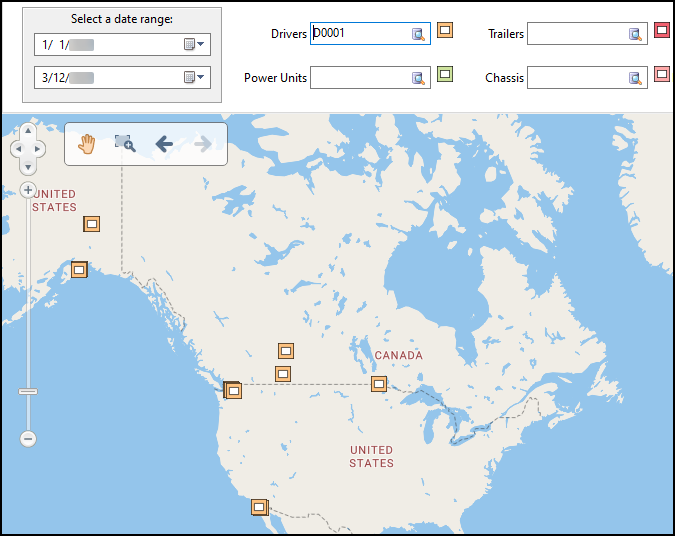Toggle the red Trailers marker button
The width and height of the screenshot is (675, 536).
(662, 31)
